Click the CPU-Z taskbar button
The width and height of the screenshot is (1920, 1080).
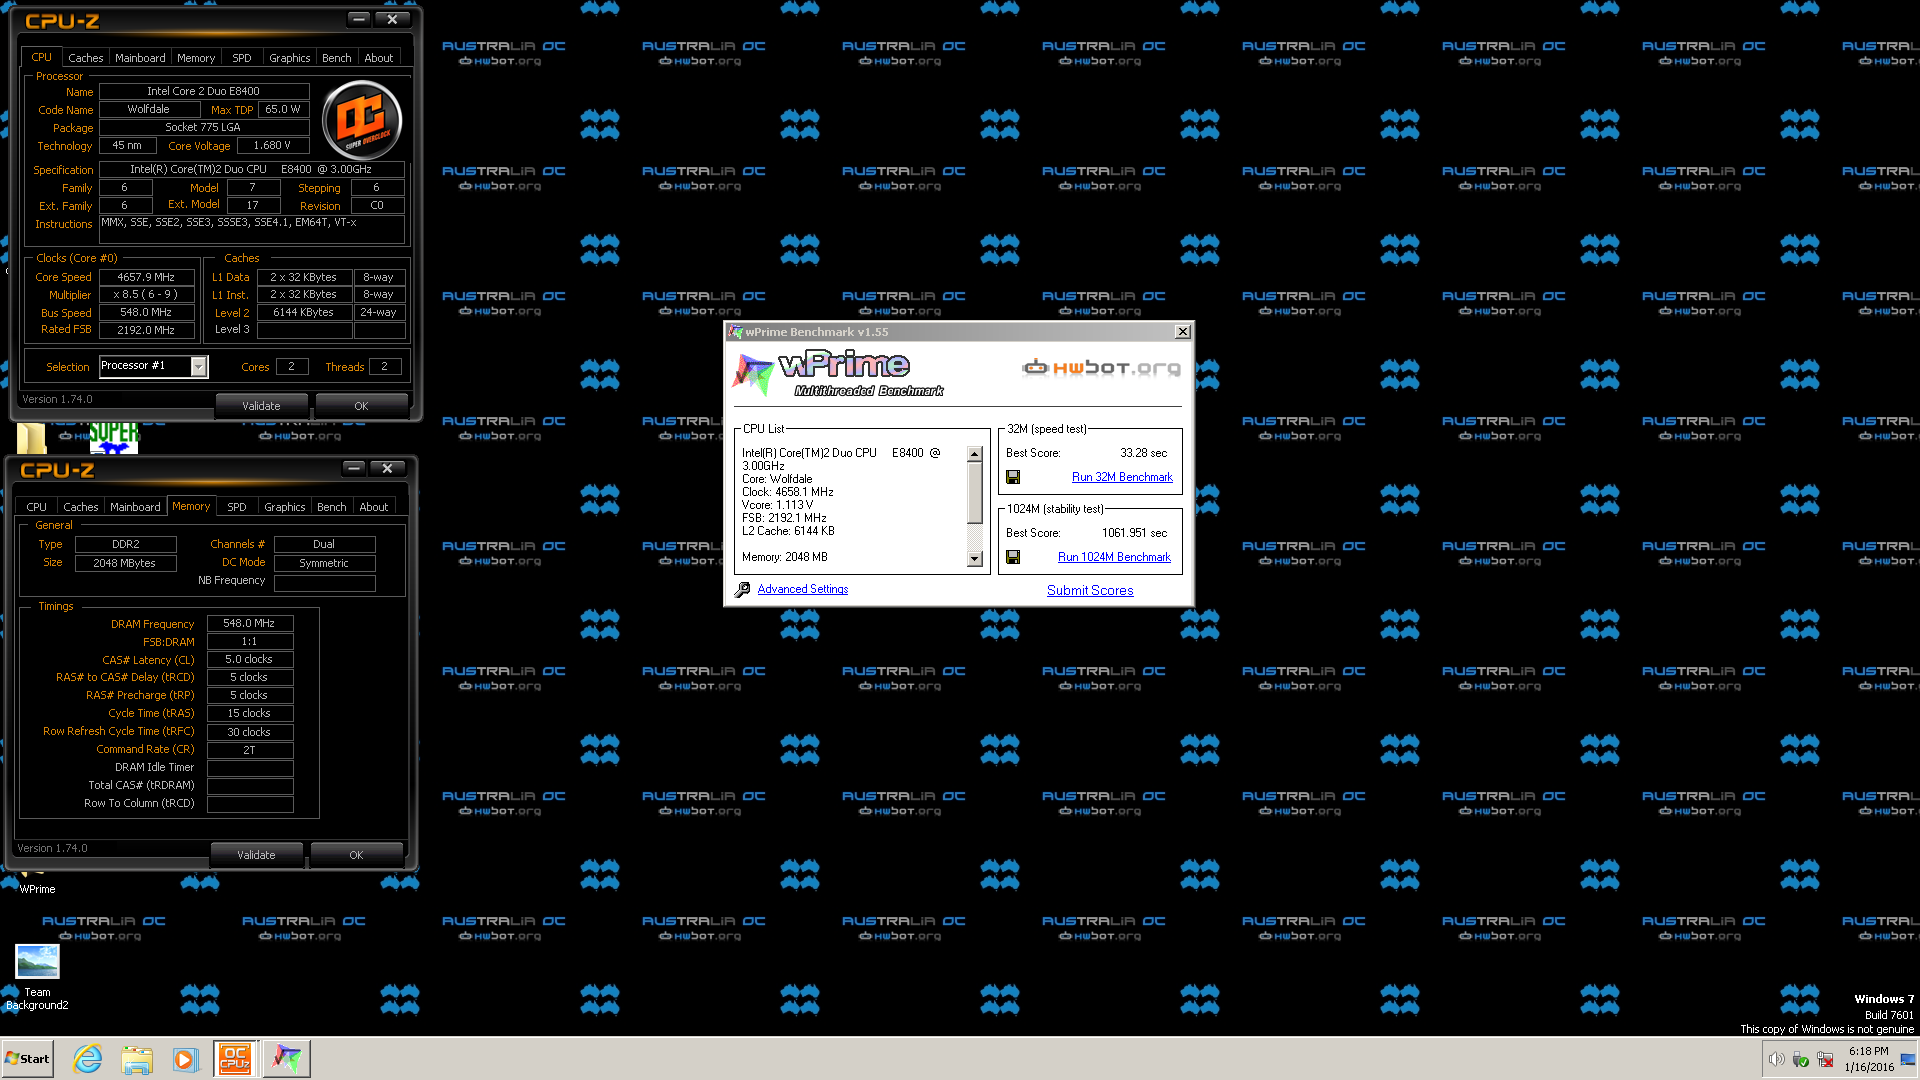click(235, 1059)
